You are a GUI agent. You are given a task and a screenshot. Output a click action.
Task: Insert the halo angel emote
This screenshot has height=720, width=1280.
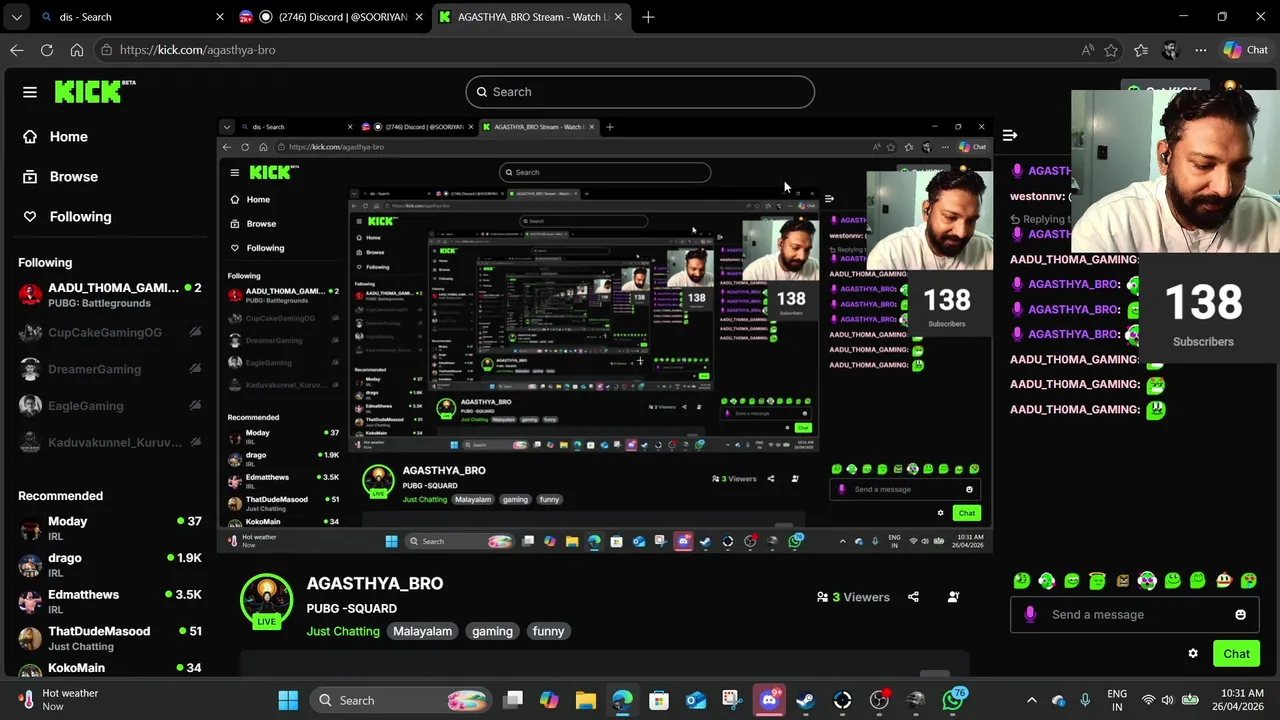[1097, 581]
